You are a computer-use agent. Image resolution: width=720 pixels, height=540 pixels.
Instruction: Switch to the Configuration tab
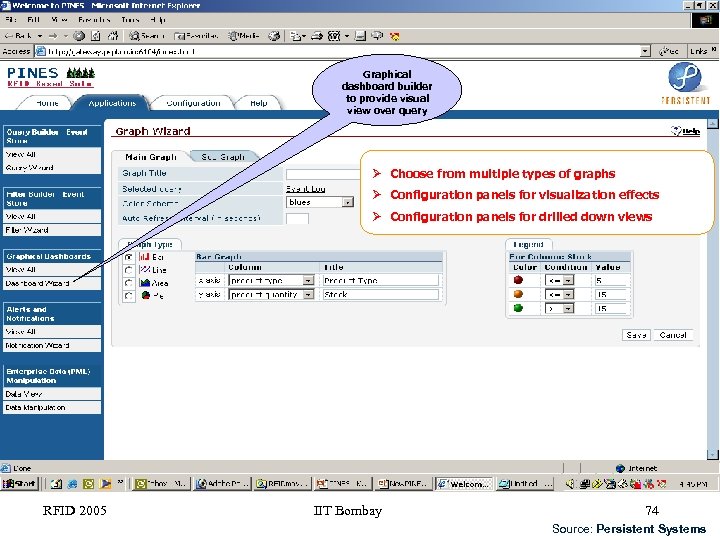pyautogui.click(x=193, y=103)
